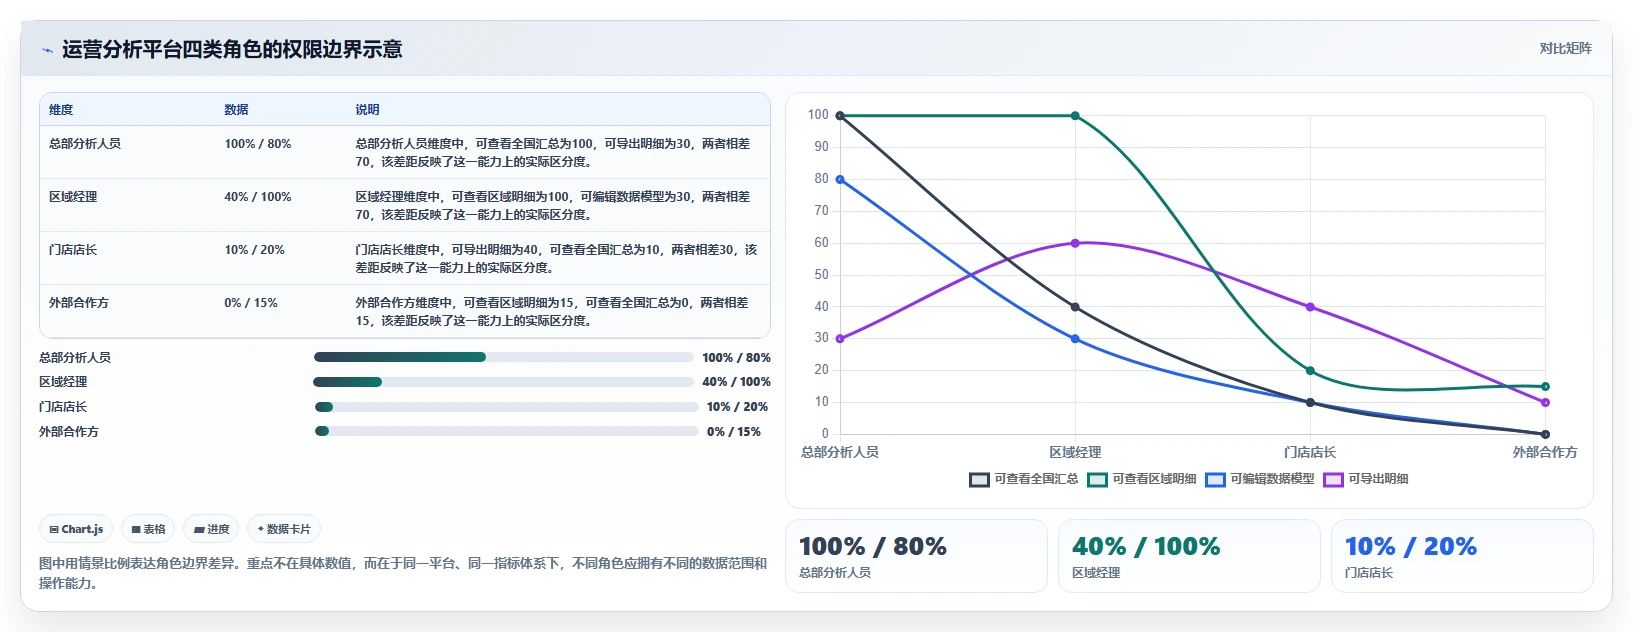Select the purple data point at 40 for 门店店长
This screenshot has height=632, width=1633.
click(1310, 307)
